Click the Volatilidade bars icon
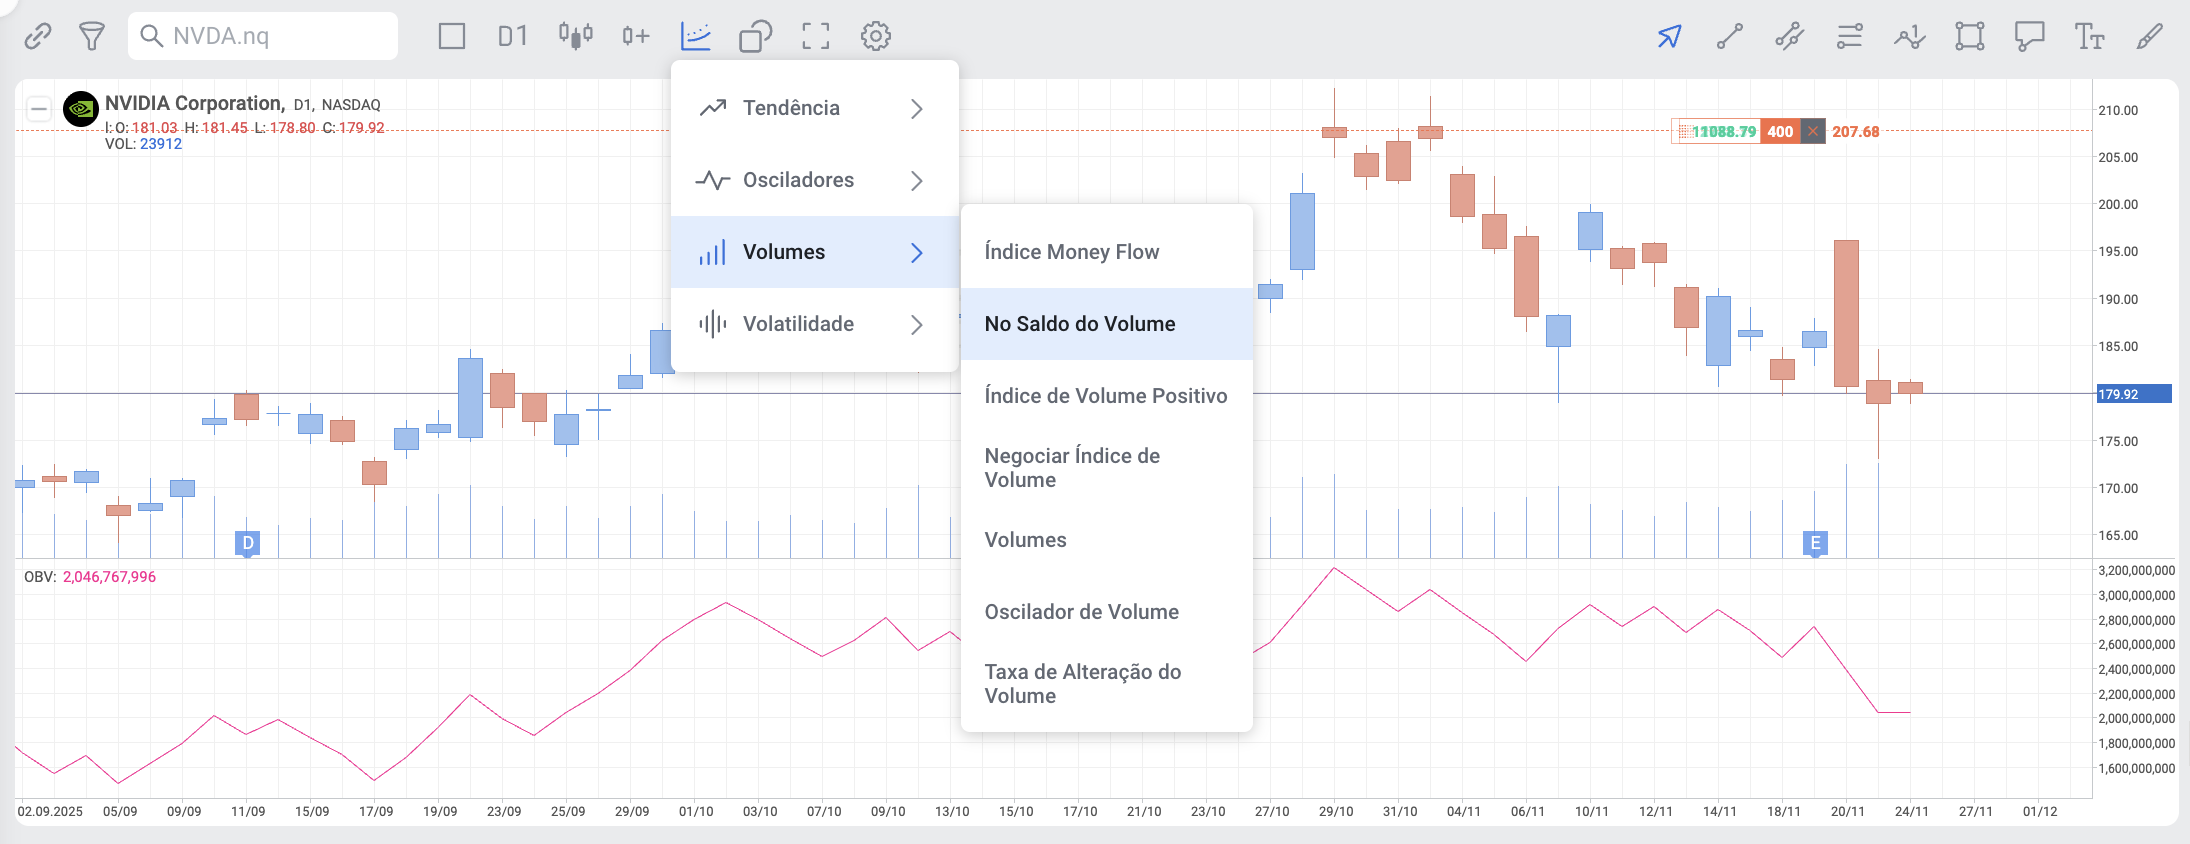This screenshot has height=844, width=2190. 713,324
